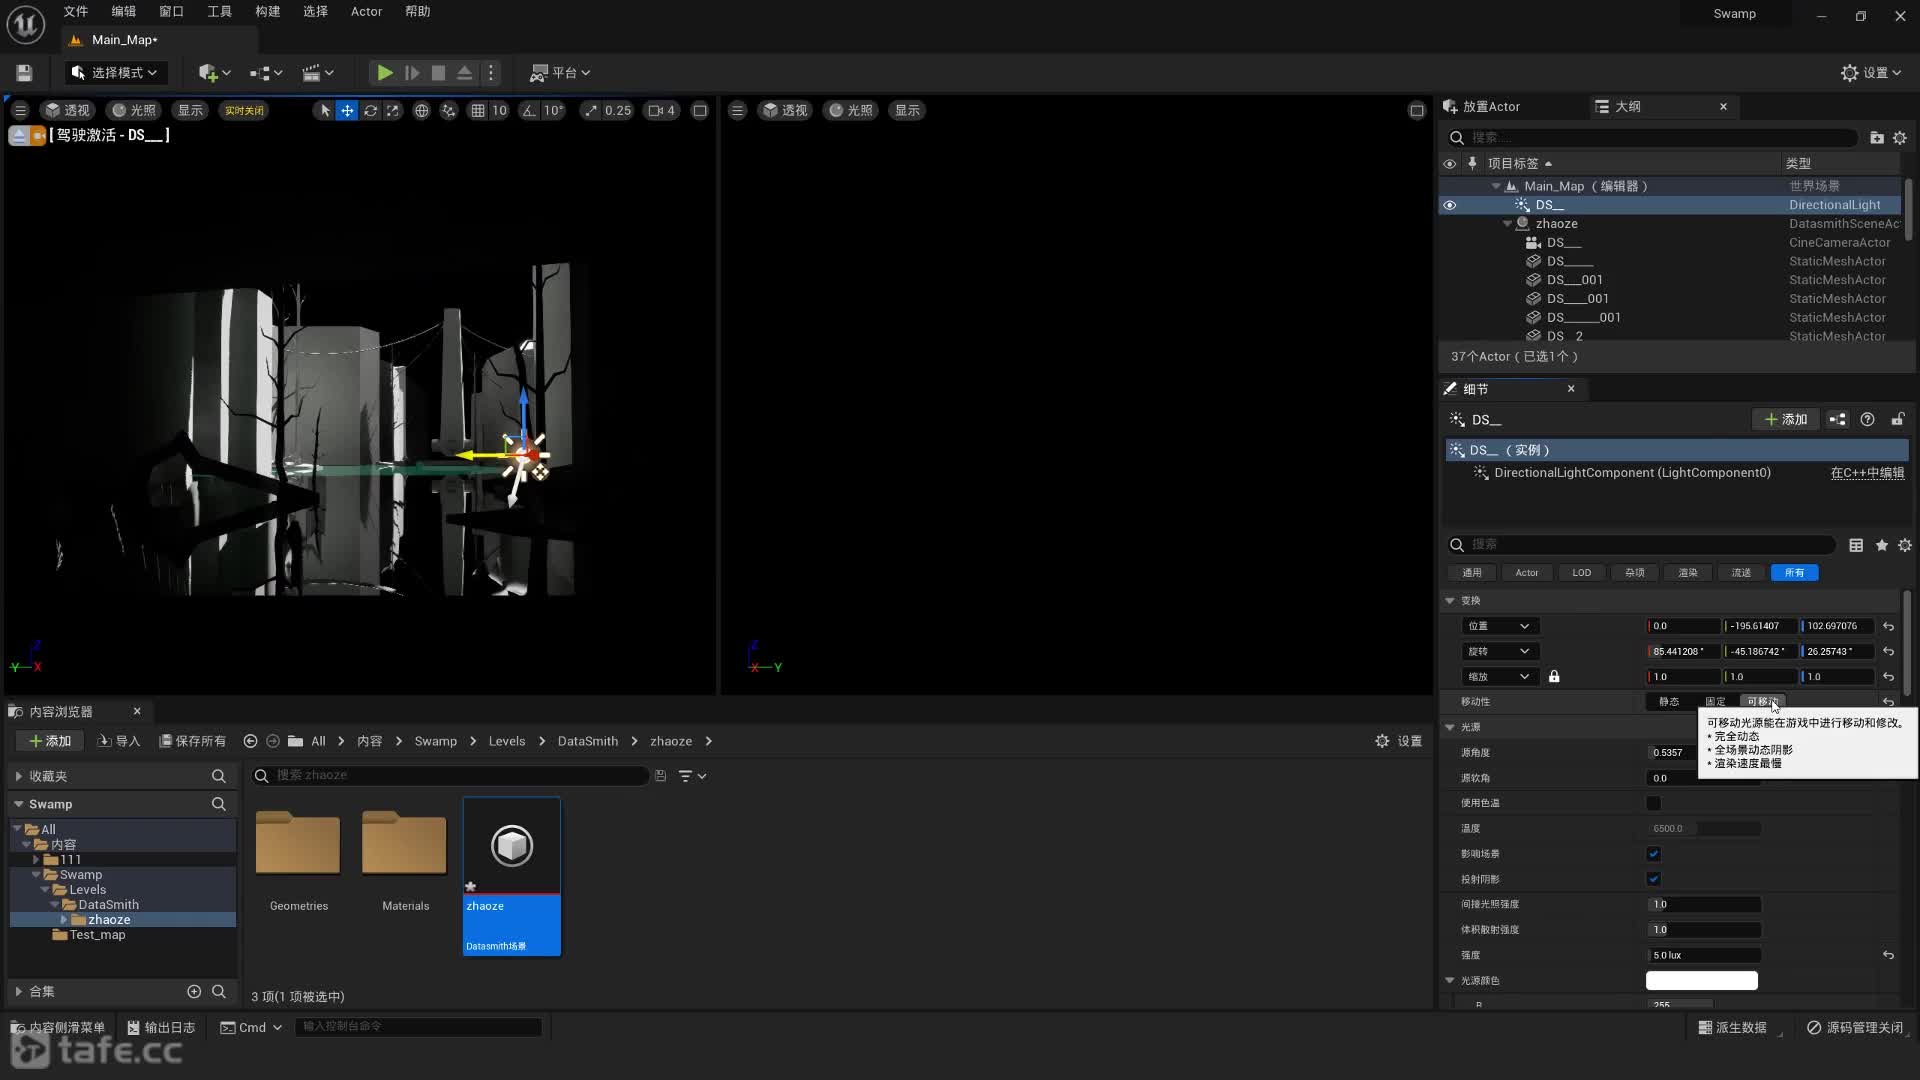The height and width of the screenshot is (1080, 1920).
Task: Select the translate (move) gizmo tool
Action: tap(347, 111)
